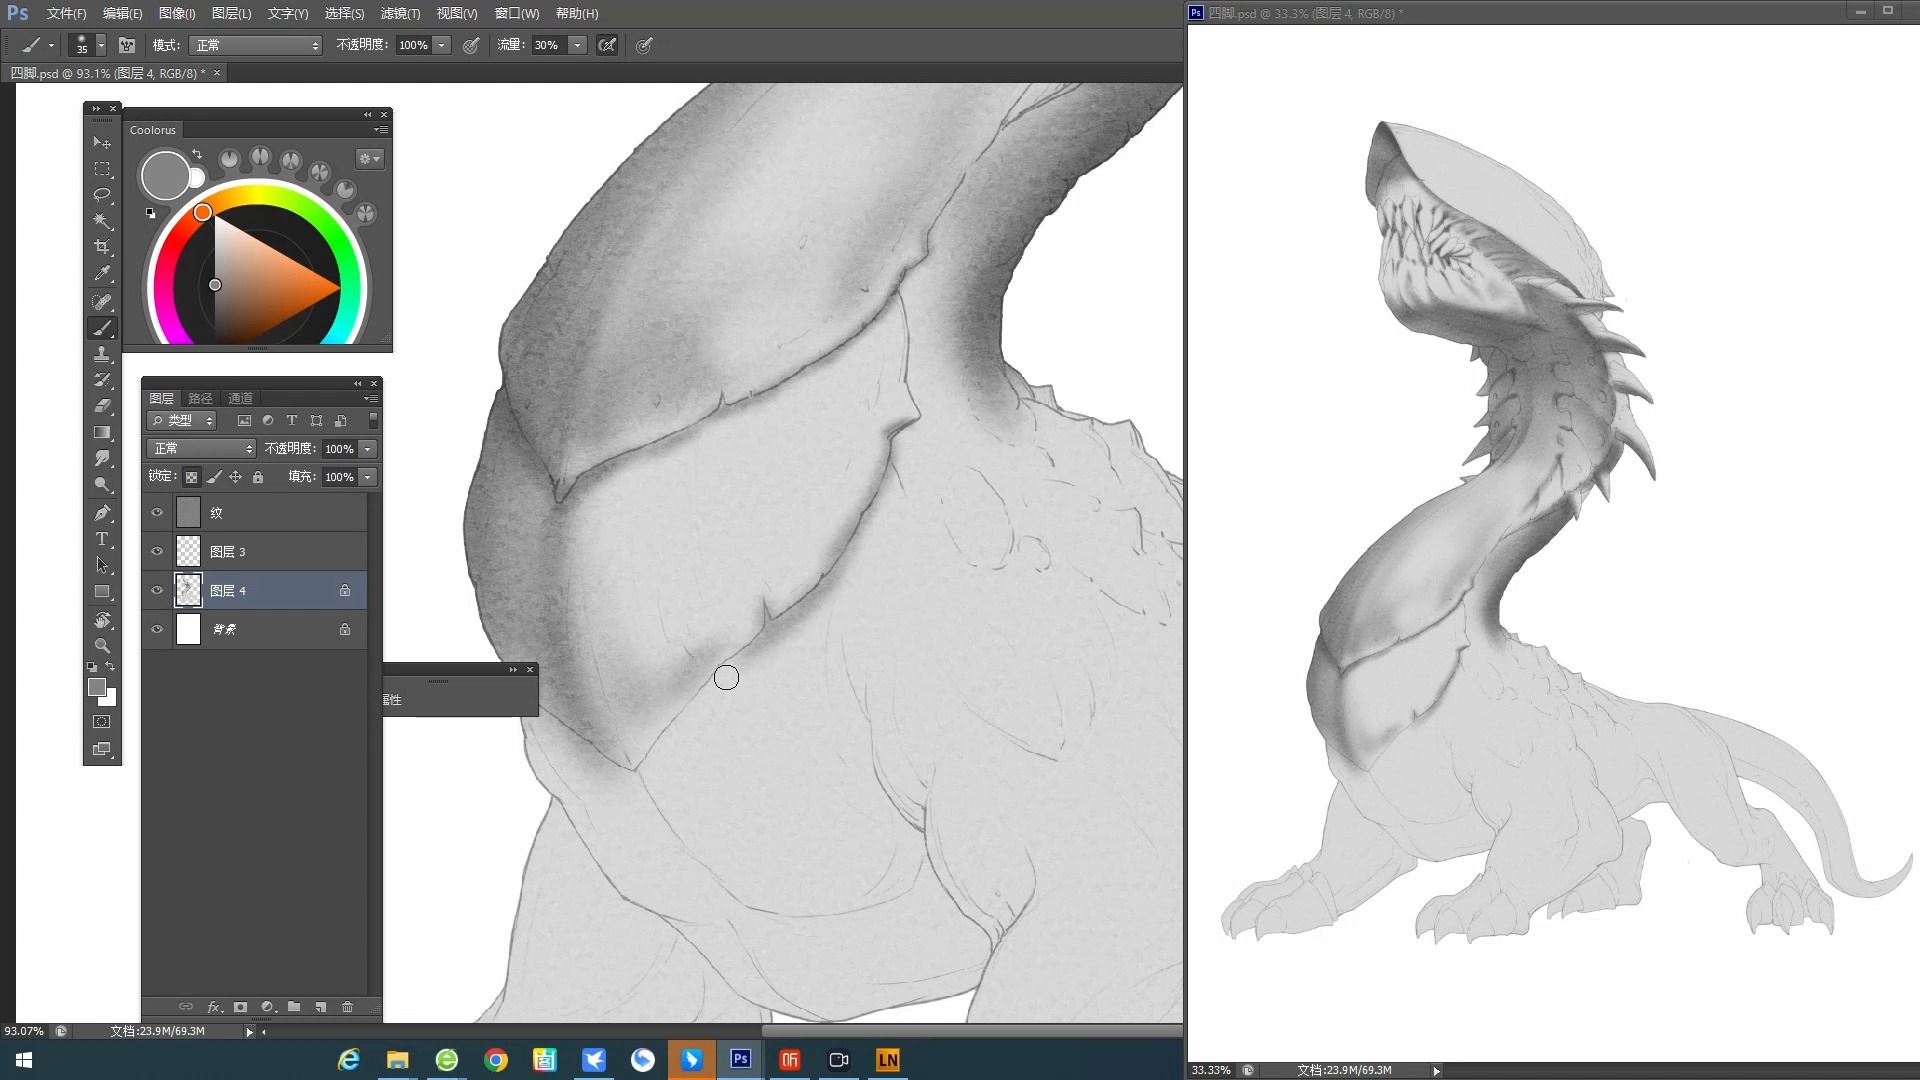Open the flow value dropdown
The width and height of the screenshot is (1920, 1080).
[577, 45]
